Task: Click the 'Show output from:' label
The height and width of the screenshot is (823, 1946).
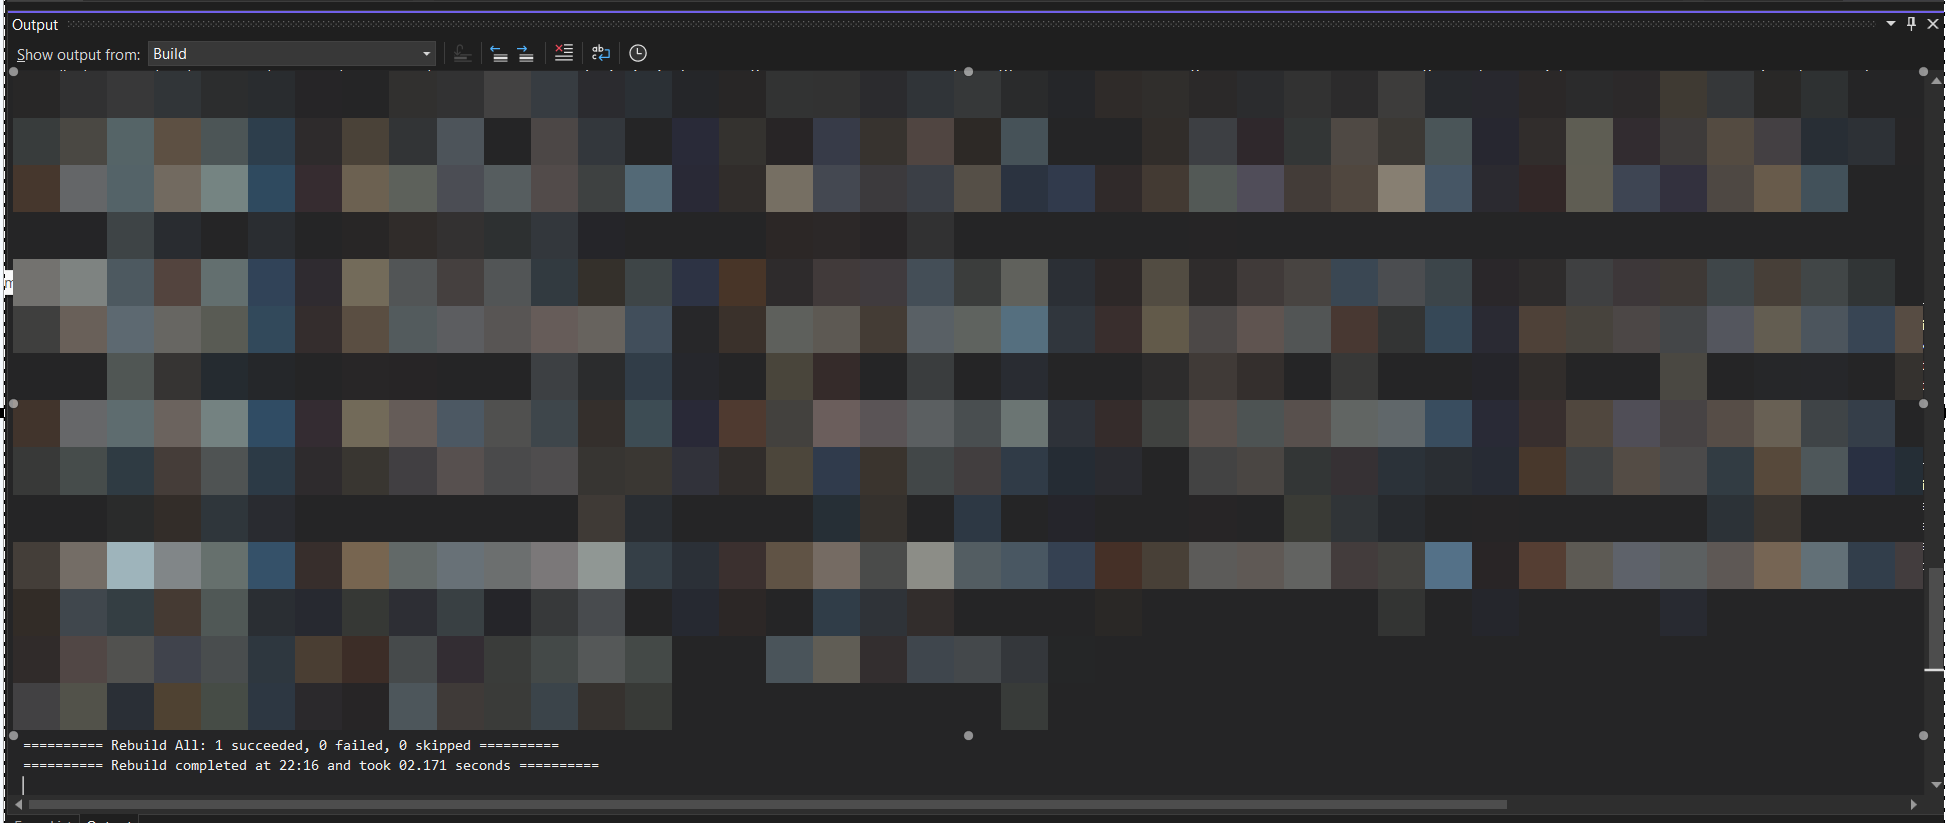Action: click(x=78, y=55)
